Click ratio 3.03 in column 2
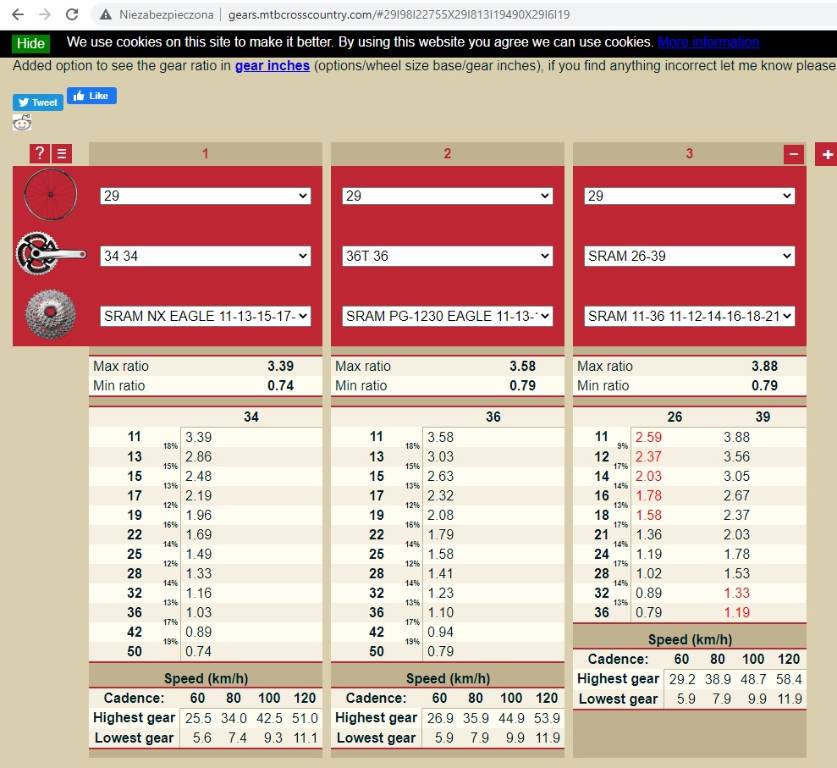Viewport: 837px width, 768px height. [440, 457]
